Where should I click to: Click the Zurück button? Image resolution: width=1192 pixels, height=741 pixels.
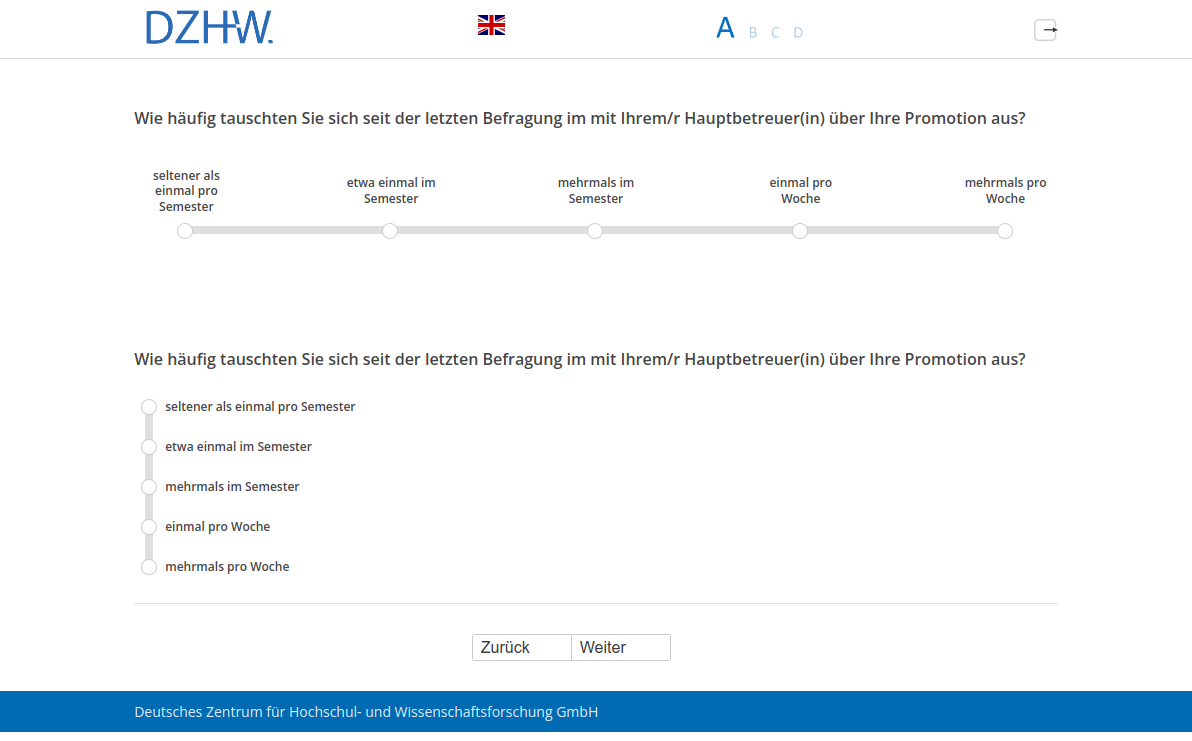tap(521, 647)
